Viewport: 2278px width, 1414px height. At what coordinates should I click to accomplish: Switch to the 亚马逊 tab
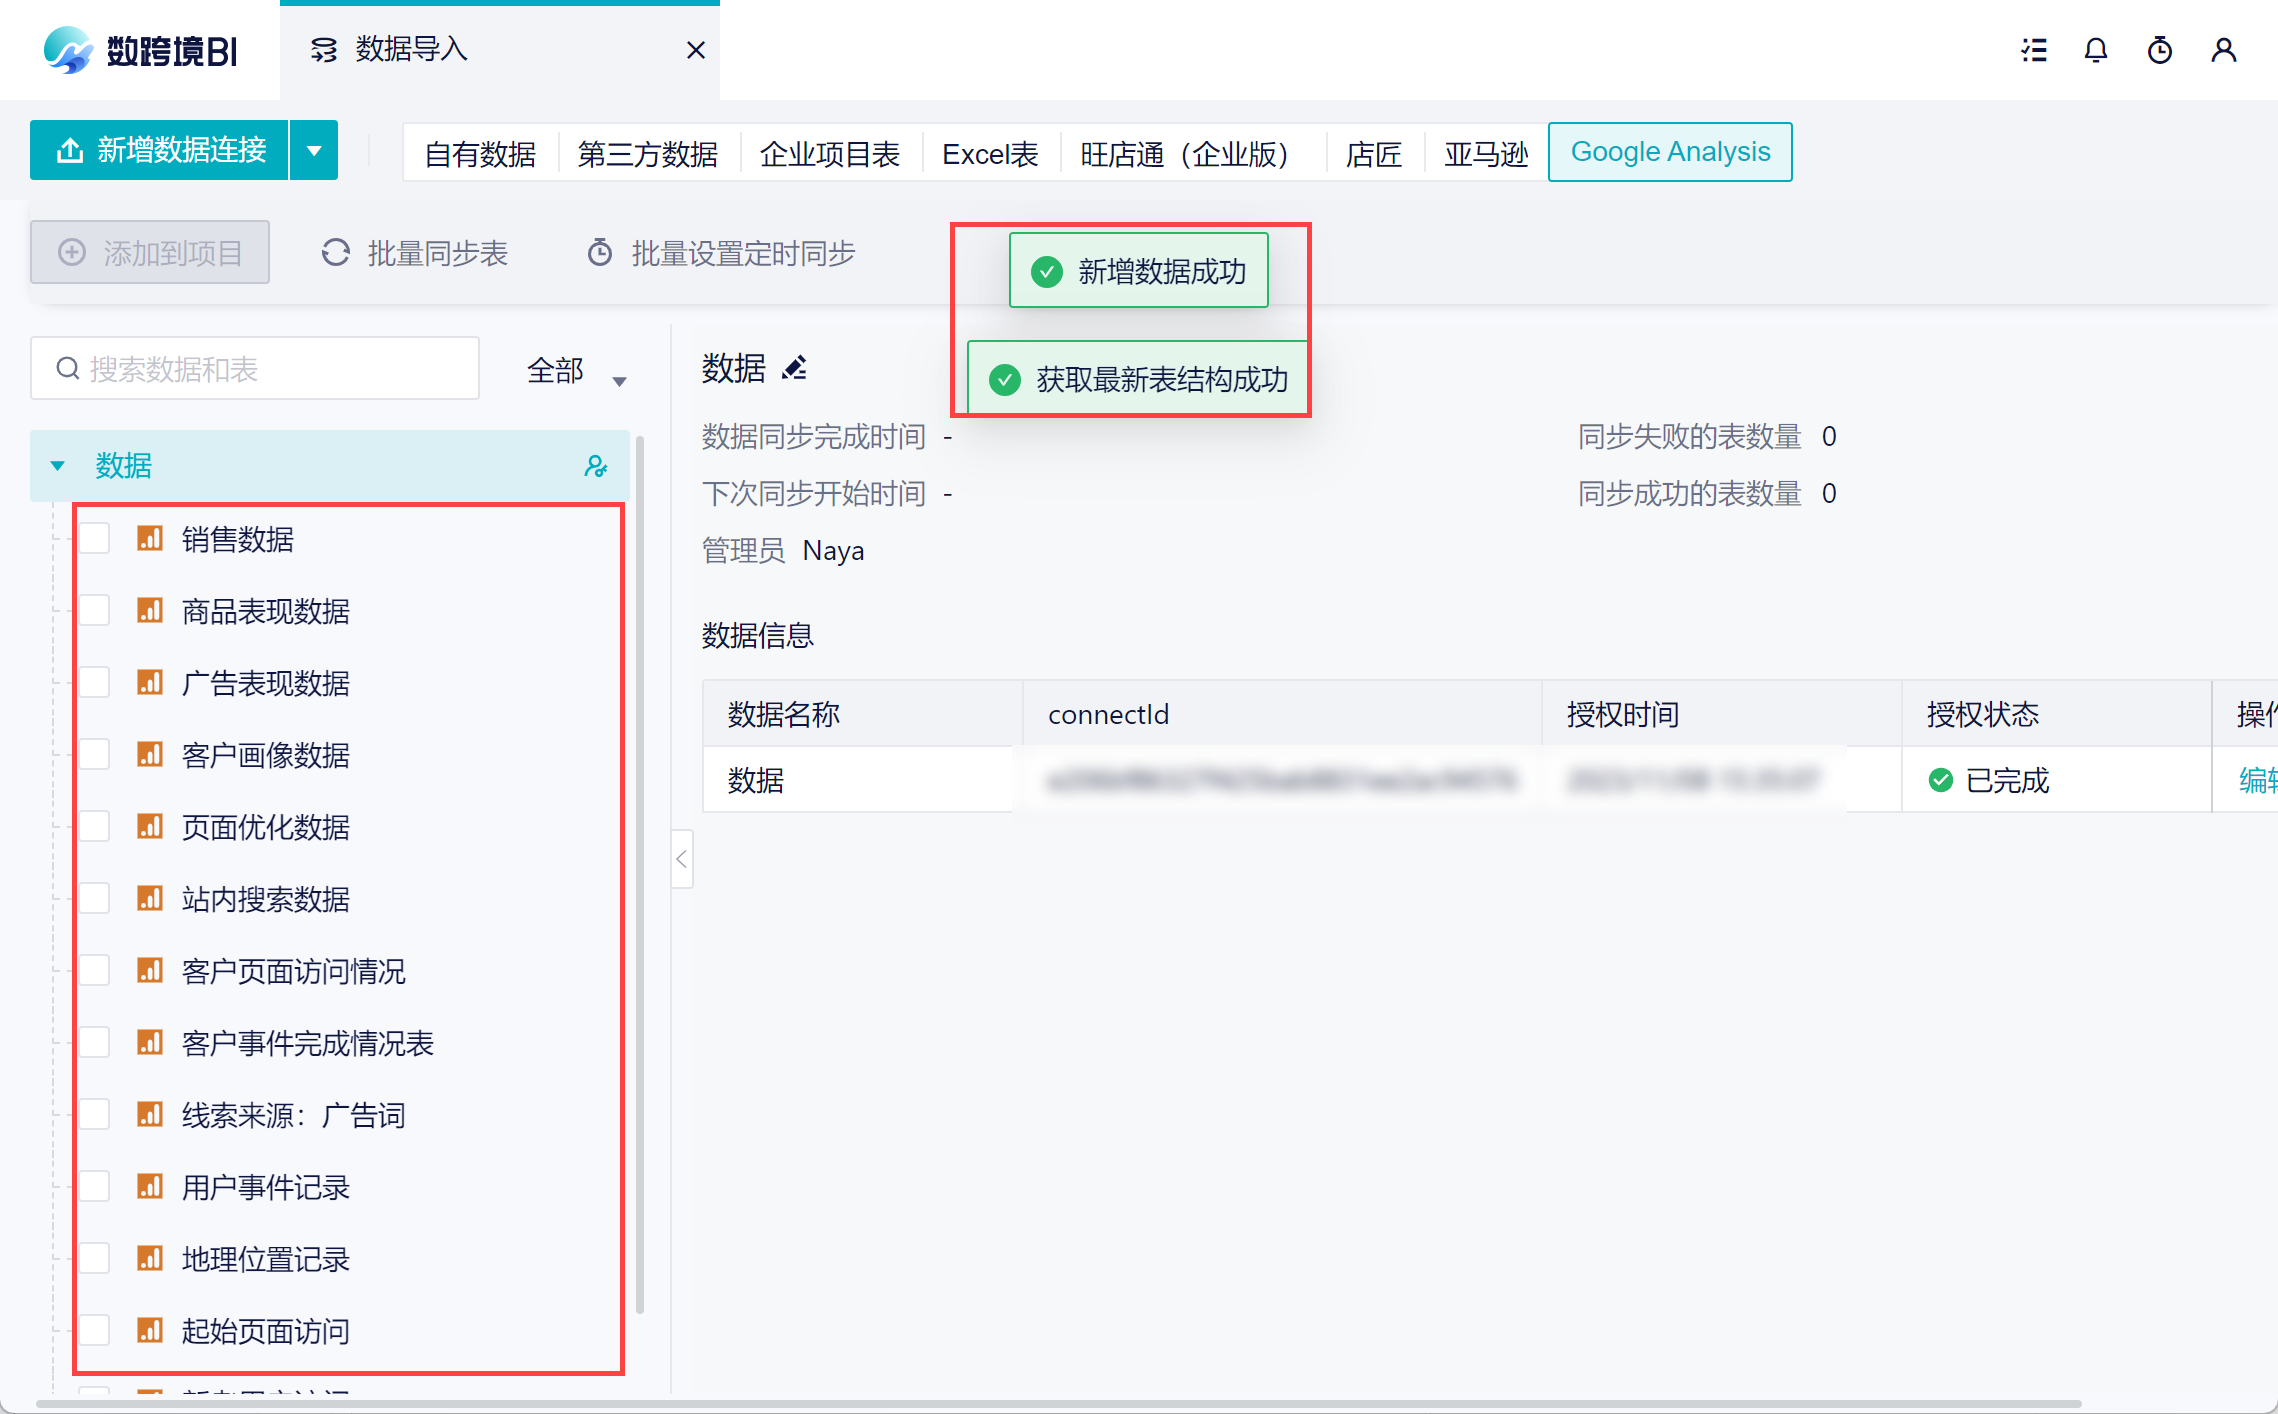click(x=1485, y=154)
